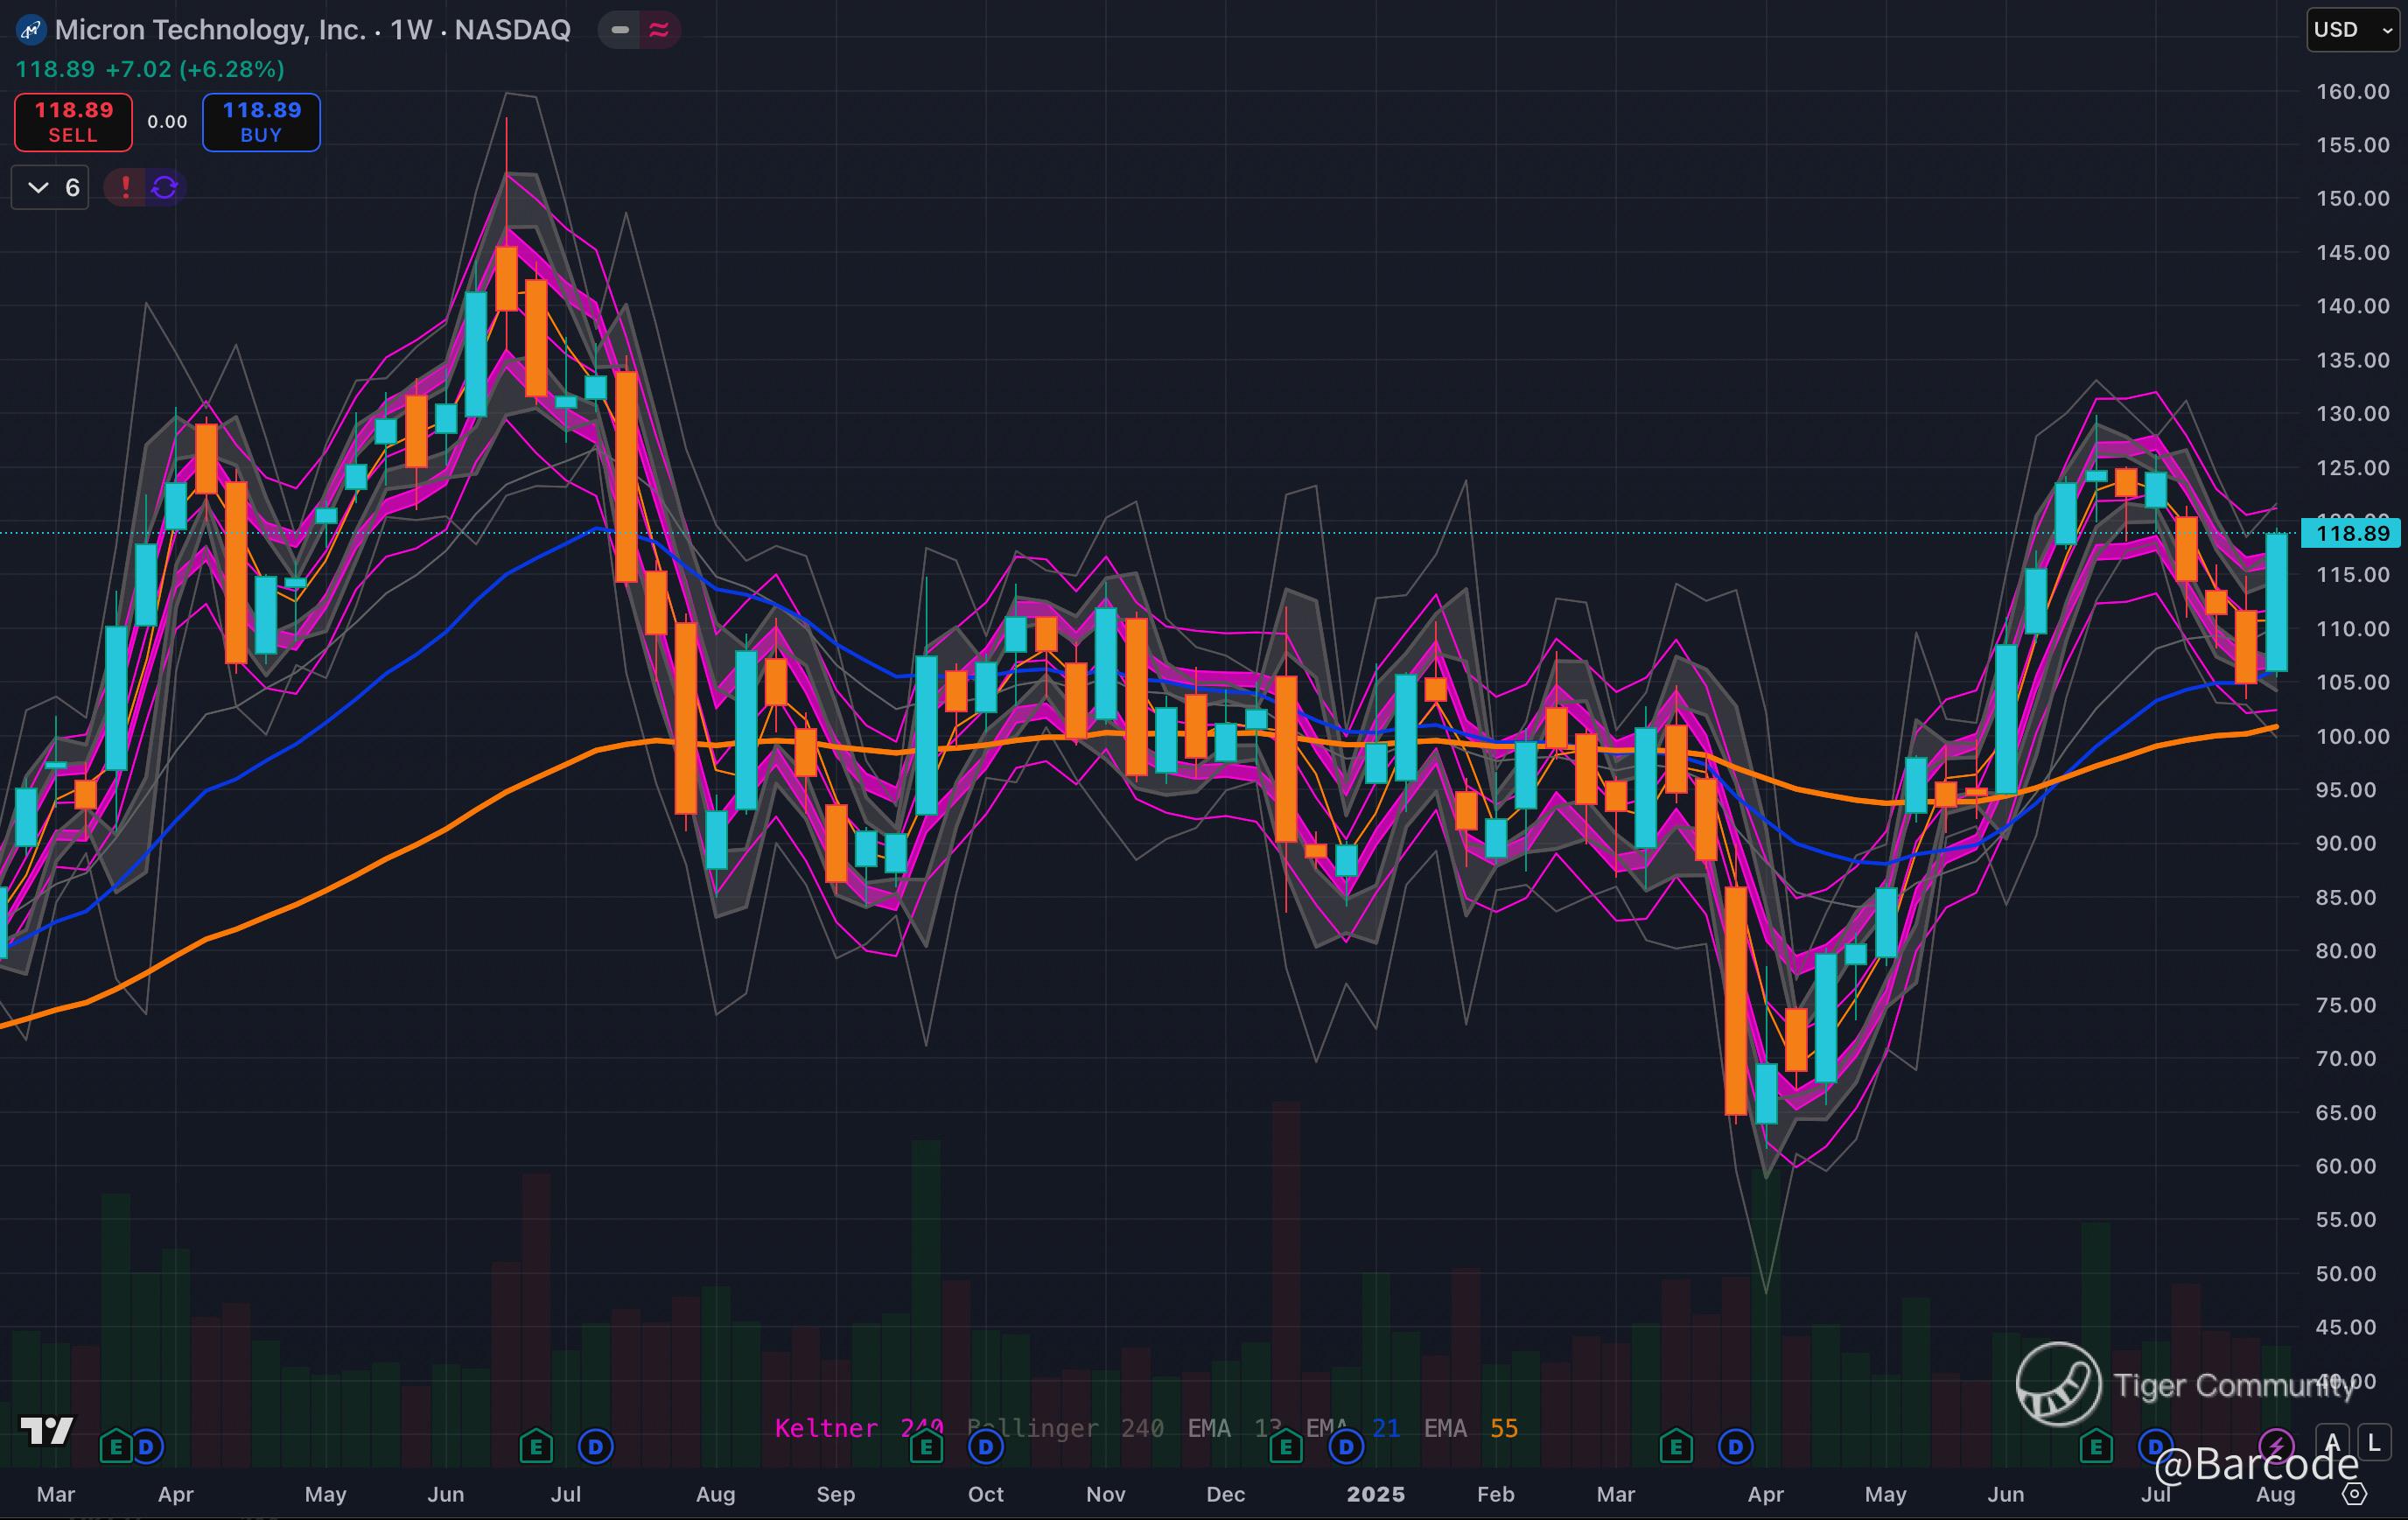Open symbol search via Micron Technology title

click(x=210, y=30)
